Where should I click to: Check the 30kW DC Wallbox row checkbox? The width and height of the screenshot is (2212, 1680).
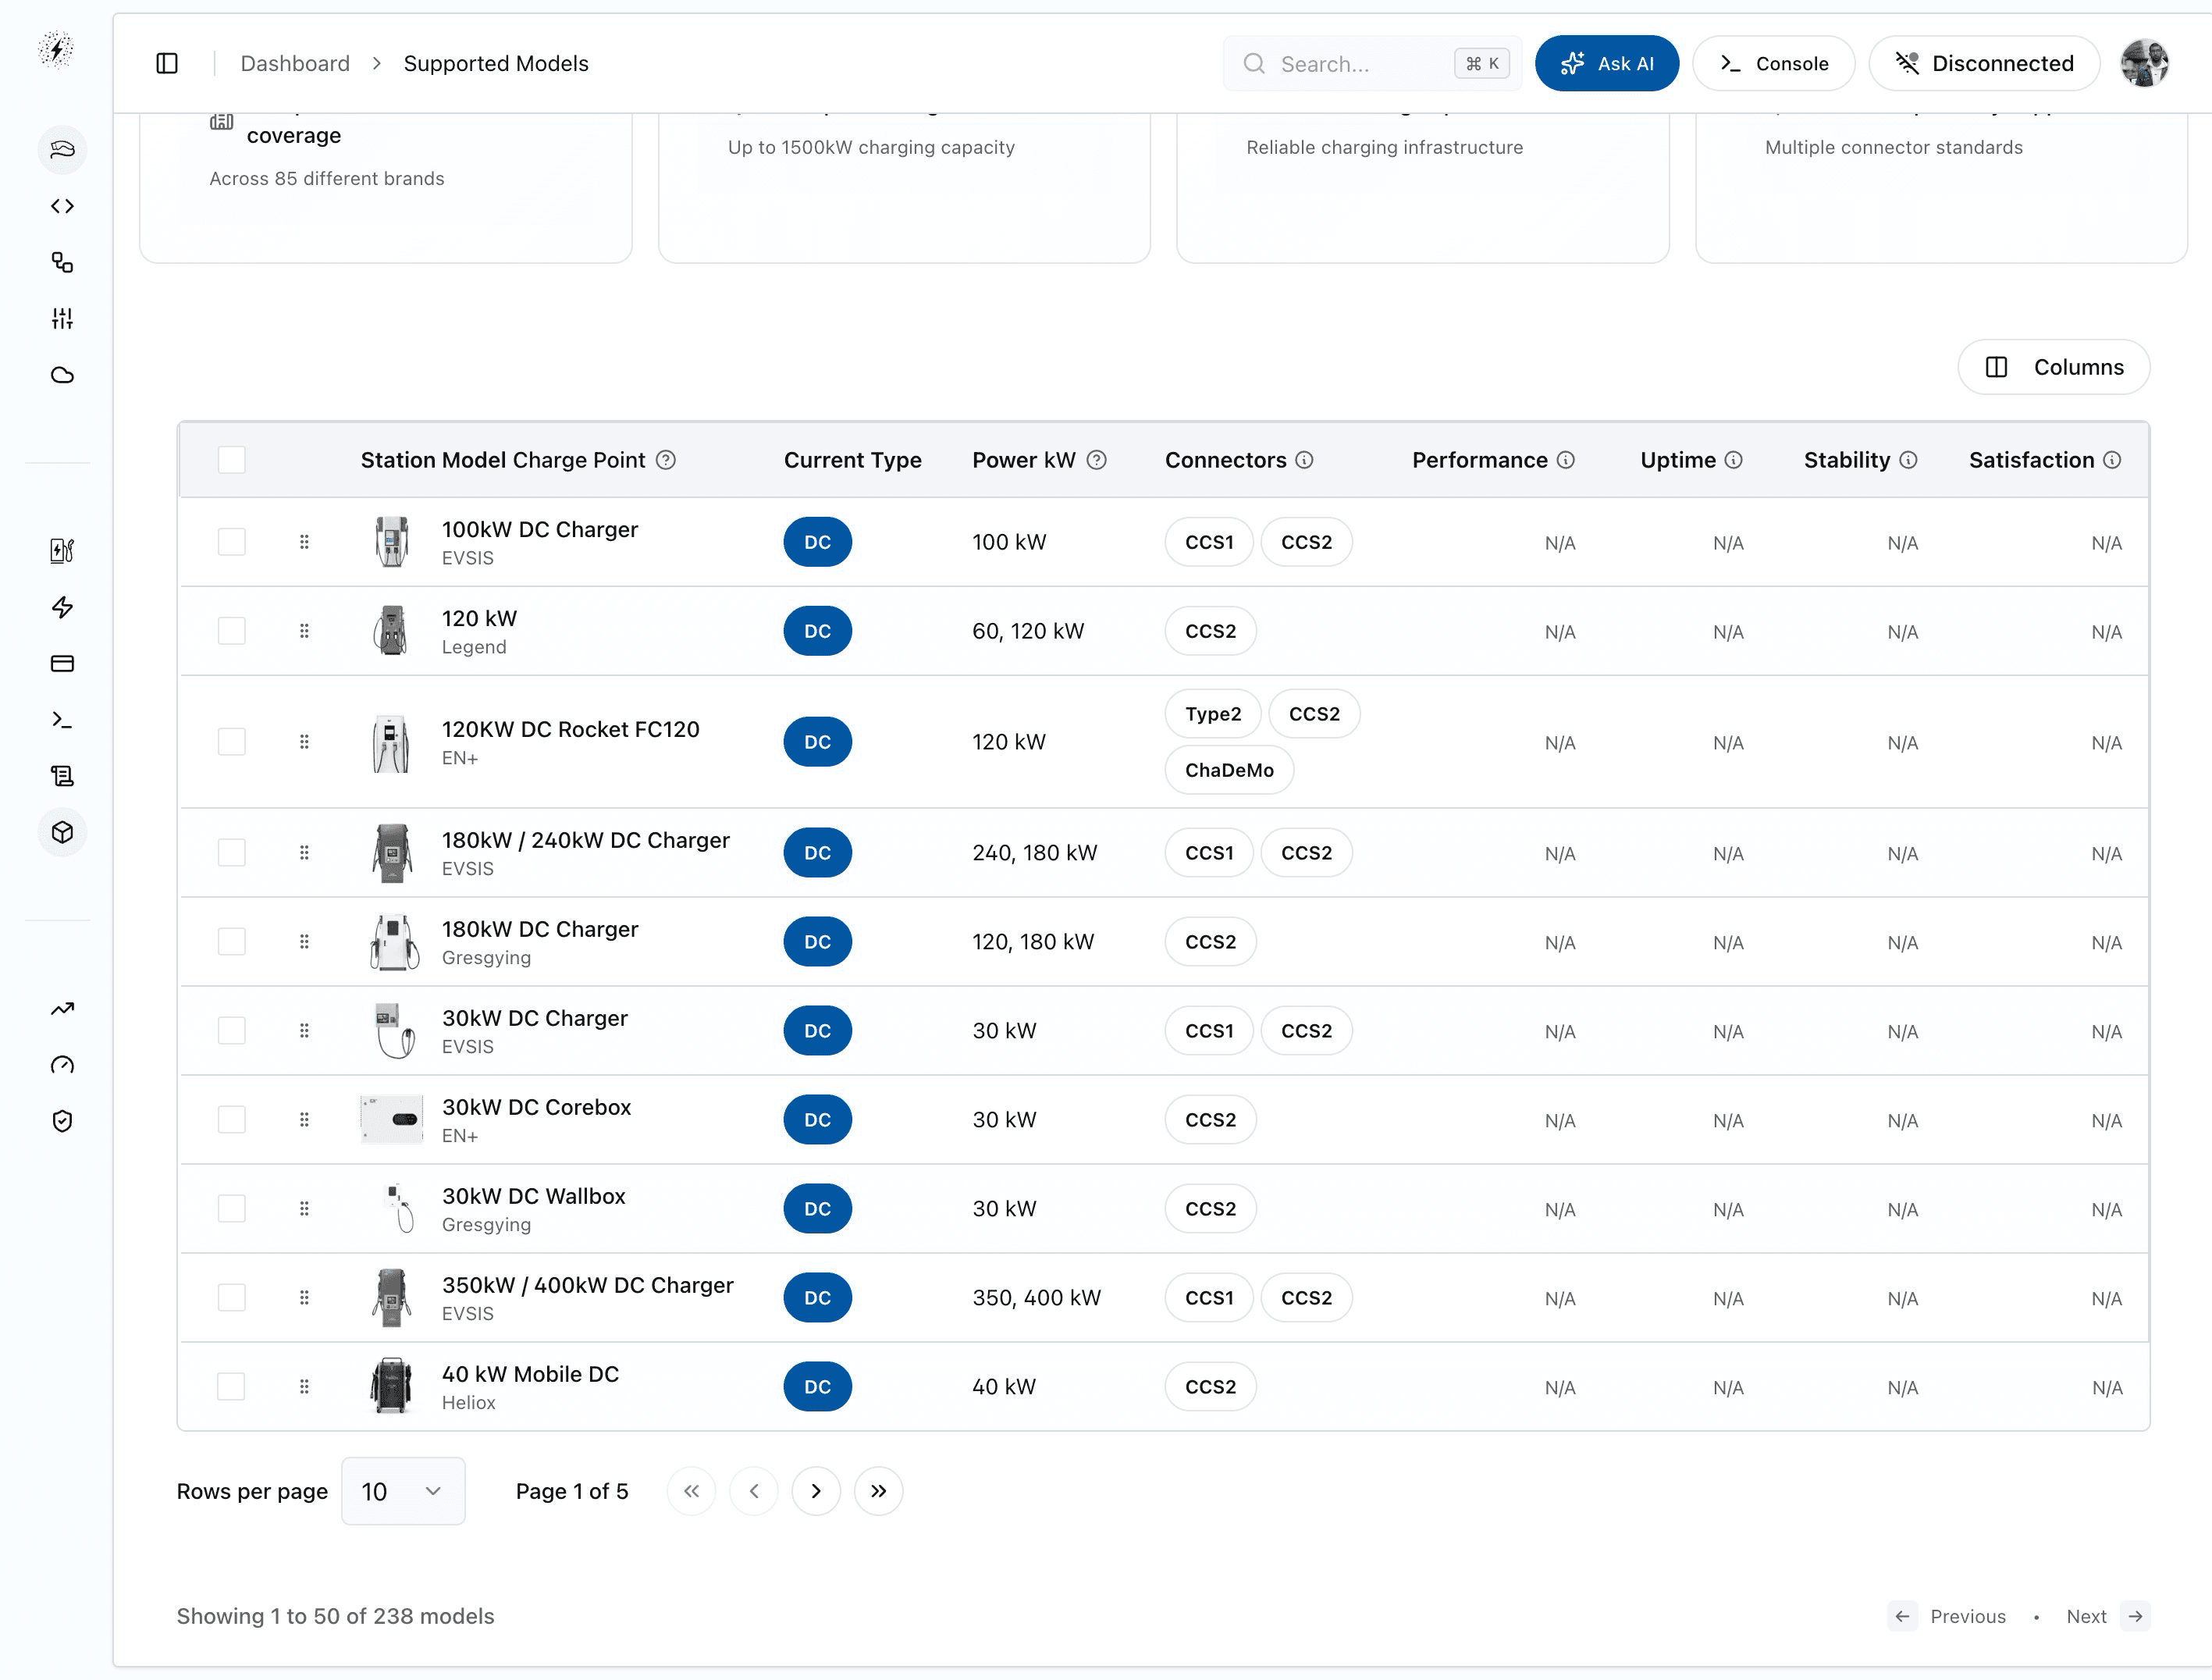[x=231, y=1208]
